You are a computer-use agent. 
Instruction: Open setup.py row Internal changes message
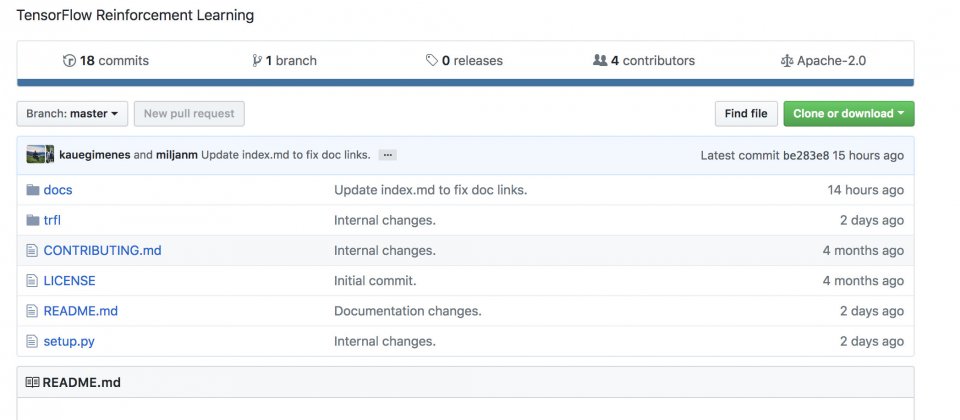point(384,341)
